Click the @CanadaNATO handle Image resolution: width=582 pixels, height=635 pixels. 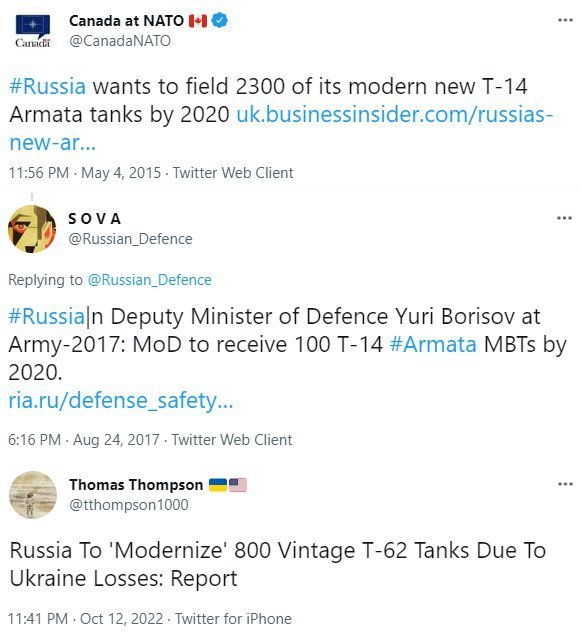[120, 41]
